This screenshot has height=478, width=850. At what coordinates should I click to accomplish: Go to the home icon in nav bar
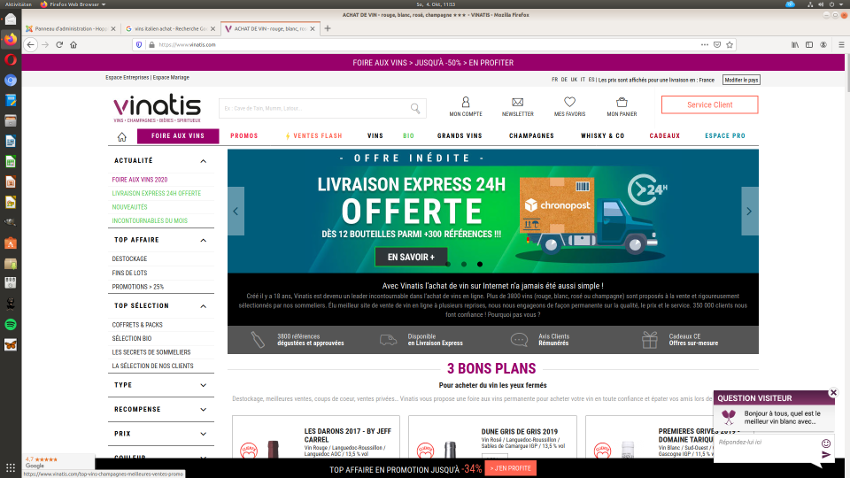[x=122, y=137]
